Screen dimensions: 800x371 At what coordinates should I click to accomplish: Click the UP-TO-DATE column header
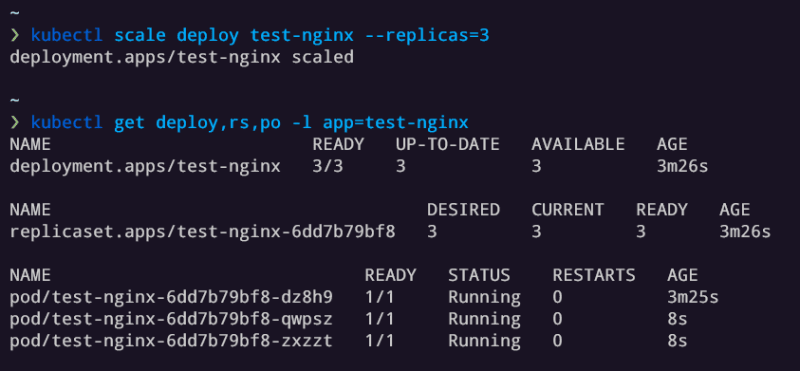[447, 144]
